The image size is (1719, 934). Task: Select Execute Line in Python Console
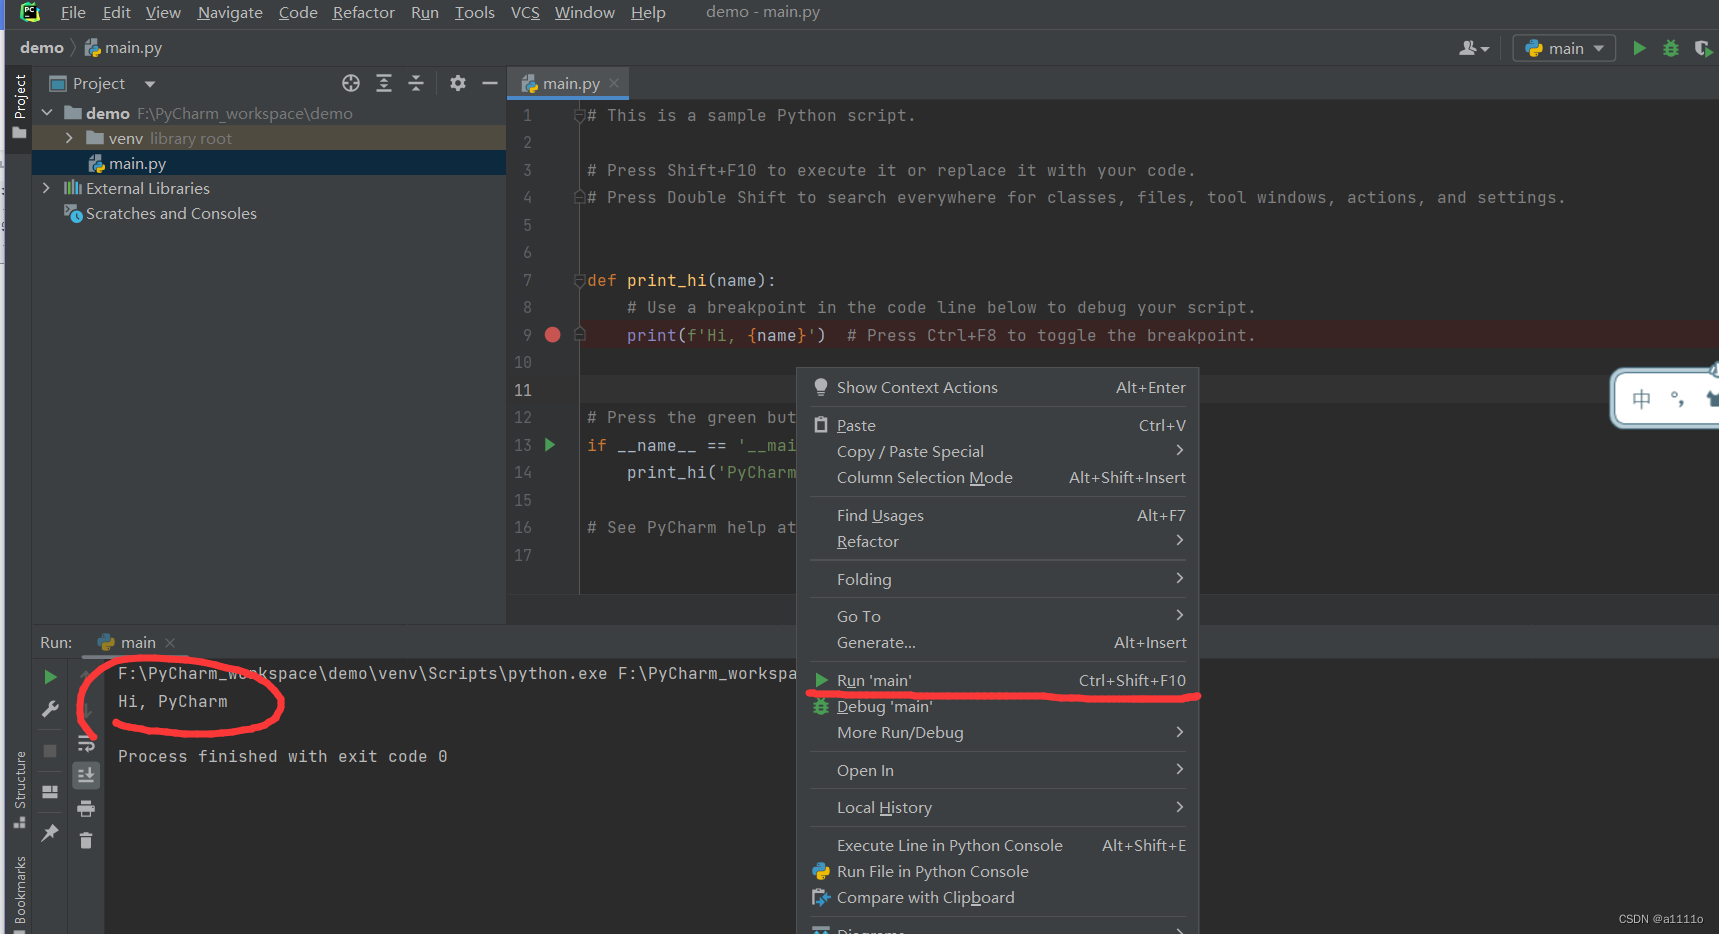[x=949, y=845]
